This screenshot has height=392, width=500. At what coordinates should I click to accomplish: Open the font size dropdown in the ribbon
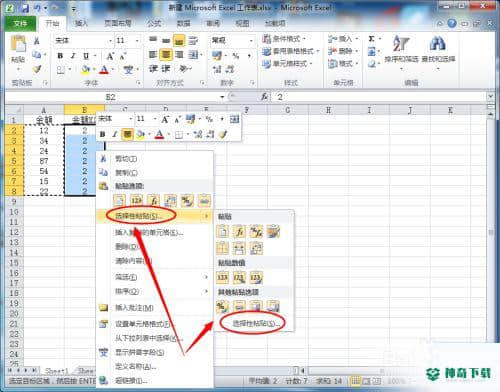point(137,41)
